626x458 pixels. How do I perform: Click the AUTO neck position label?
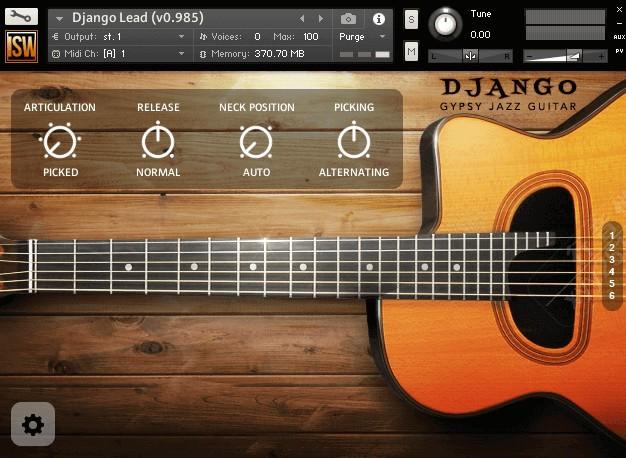pyautogui.click(x=256, y=172)
